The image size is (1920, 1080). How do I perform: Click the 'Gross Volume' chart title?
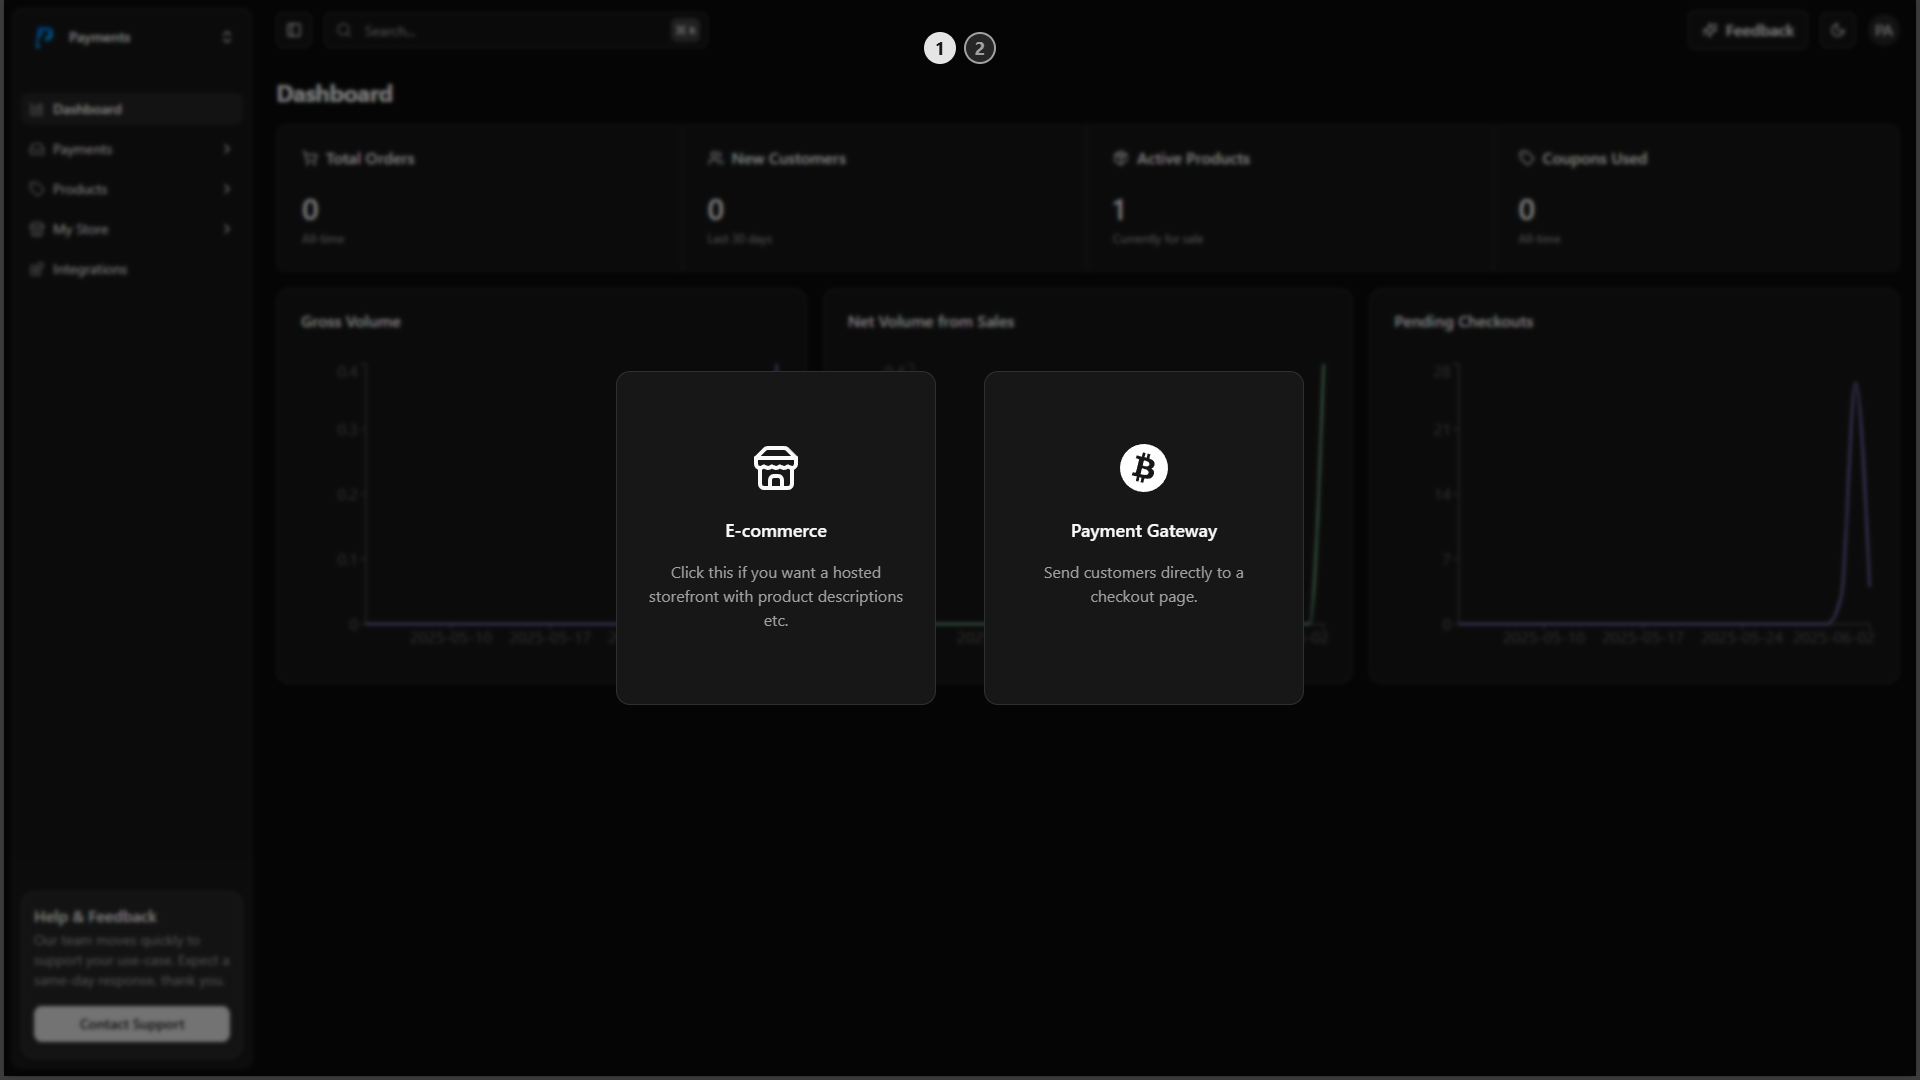tap(351, 322)
